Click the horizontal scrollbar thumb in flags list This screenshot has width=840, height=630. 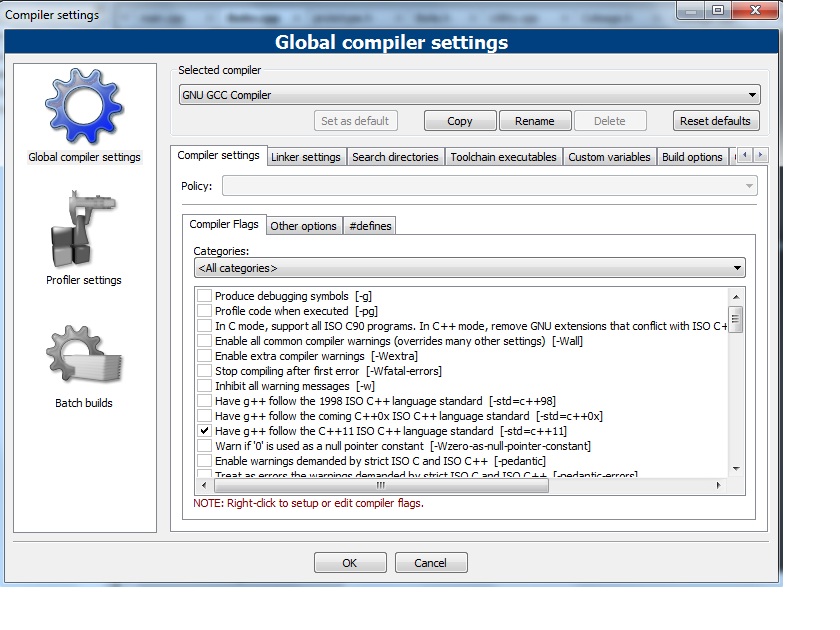[380, 485]
